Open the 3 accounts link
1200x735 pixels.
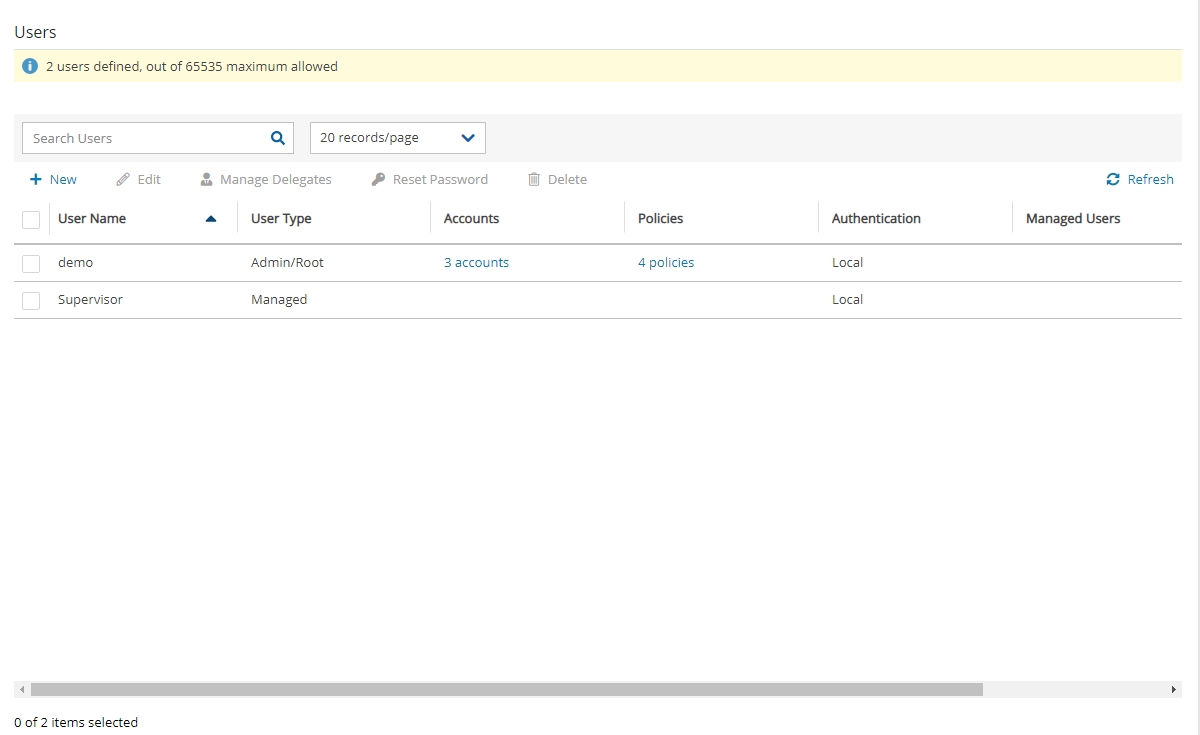tap(476, 263)
